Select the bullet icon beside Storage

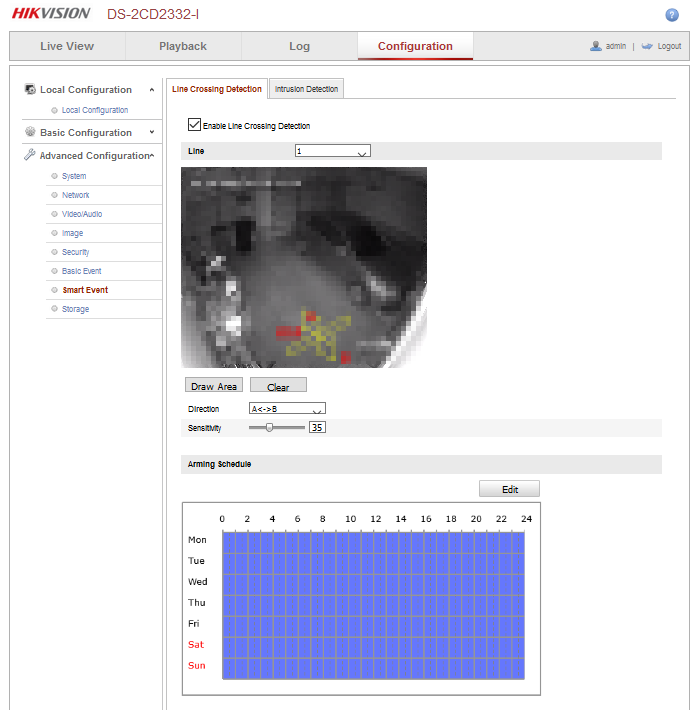54,309
